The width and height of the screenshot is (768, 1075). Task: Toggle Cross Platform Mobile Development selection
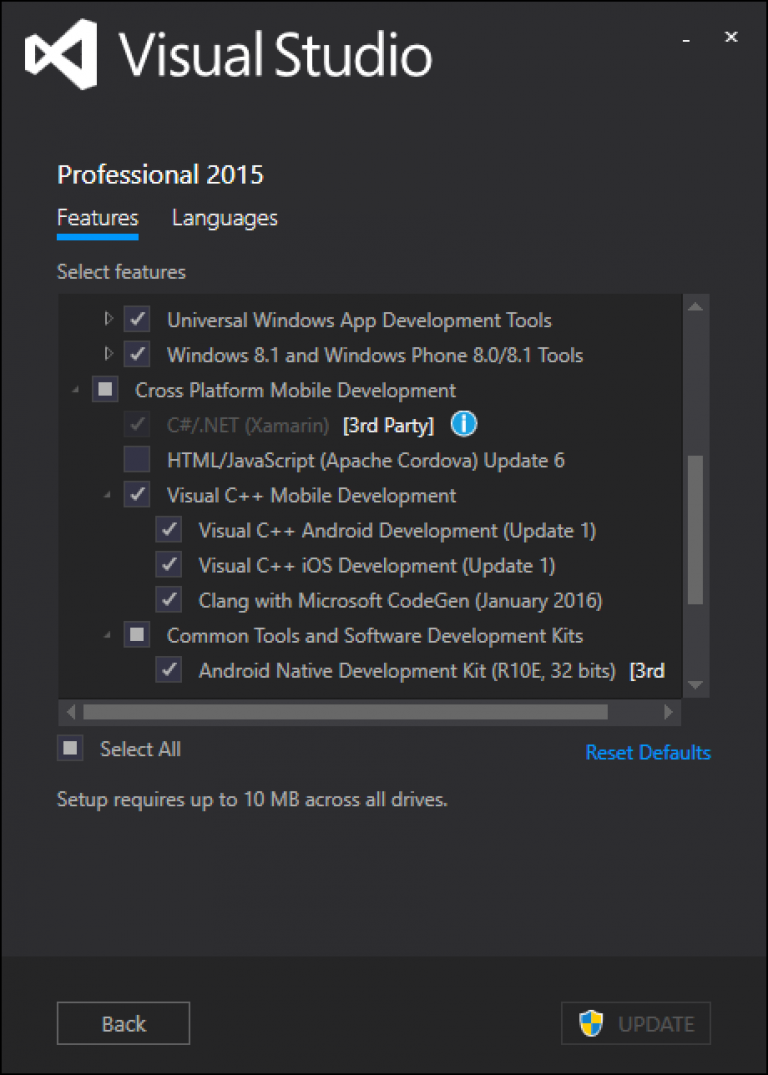pyautogui.click(x=105, y=389)
